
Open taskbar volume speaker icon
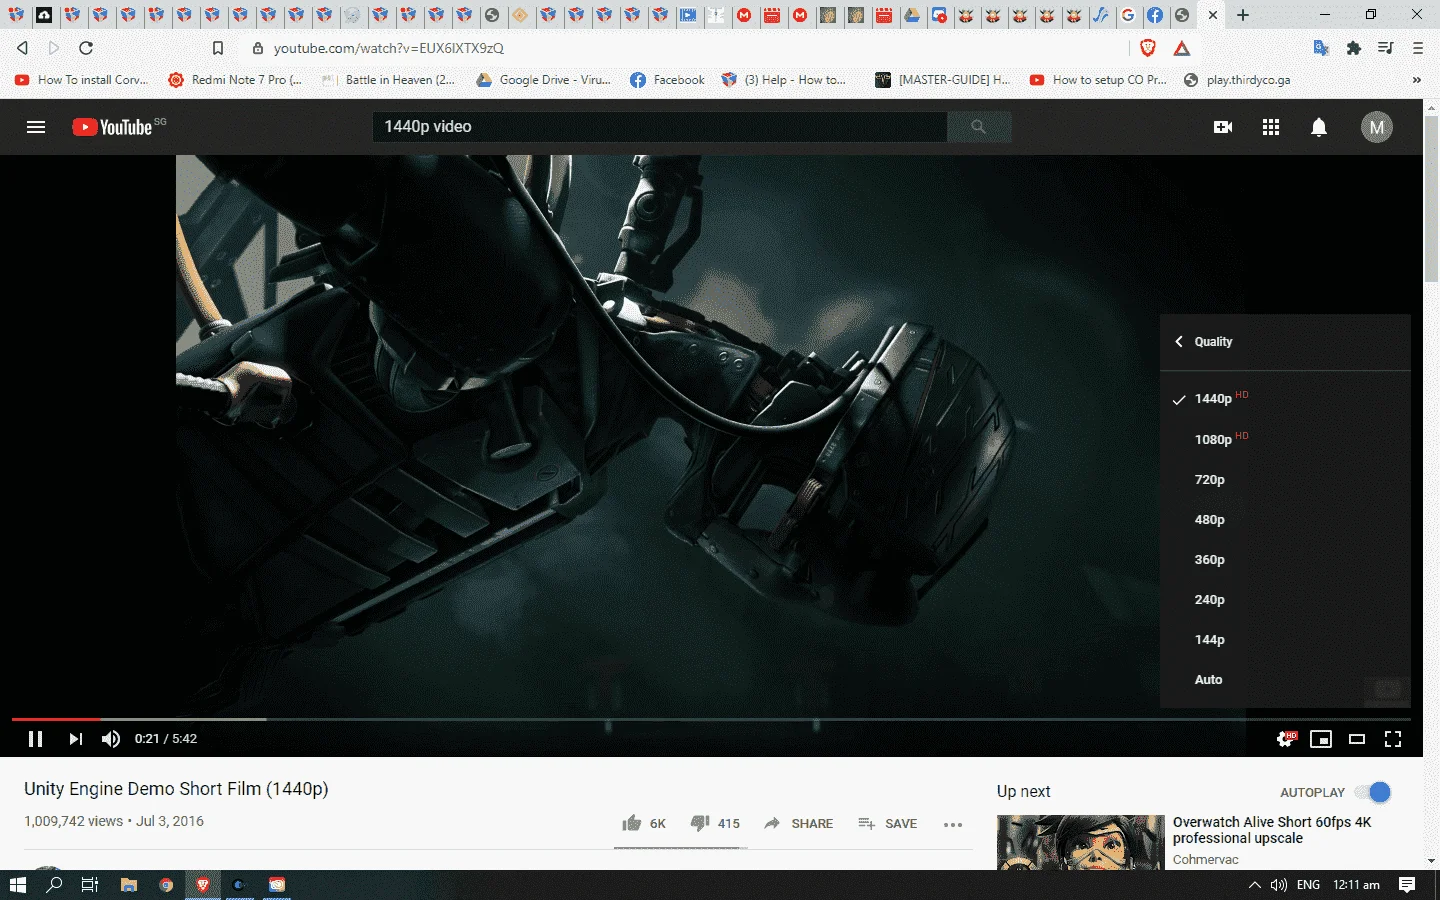pos(1279,885)
